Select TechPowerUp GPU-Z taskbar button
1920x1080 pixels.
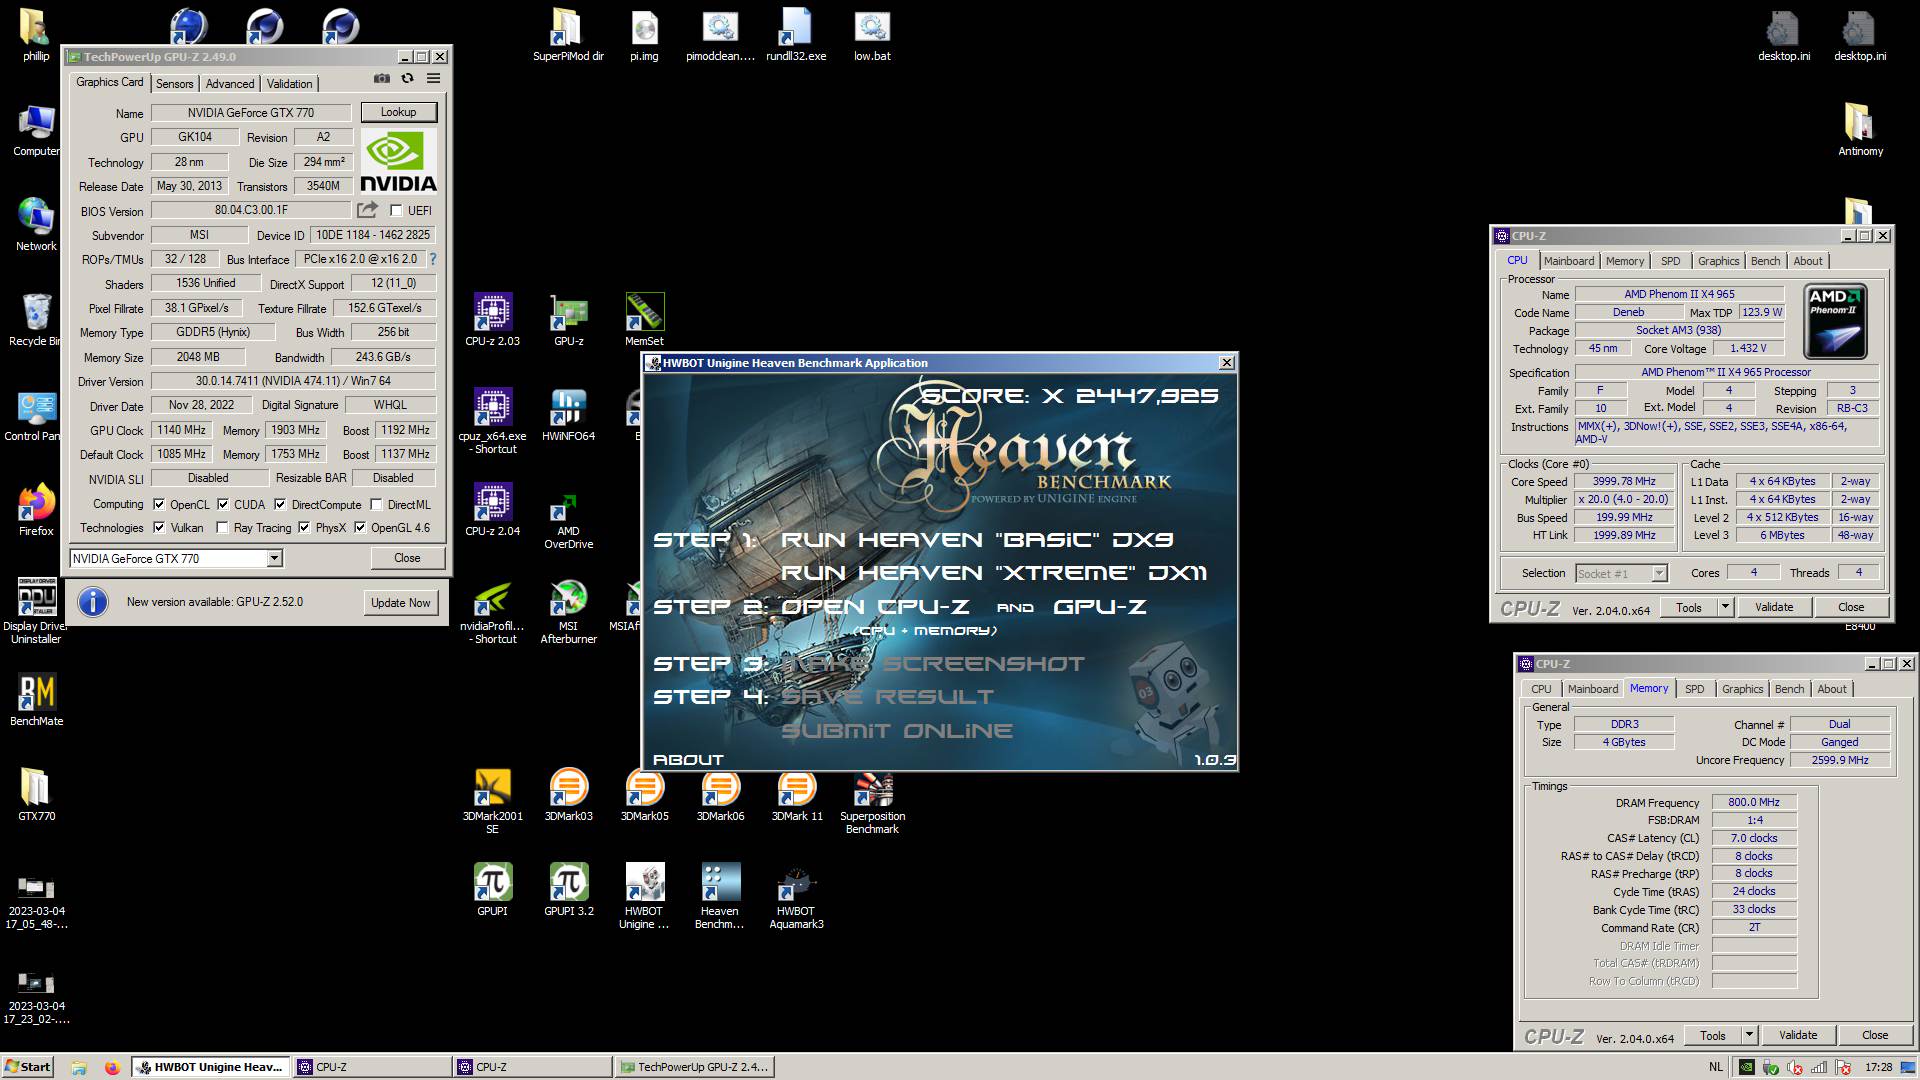(x=695, y=1067)
